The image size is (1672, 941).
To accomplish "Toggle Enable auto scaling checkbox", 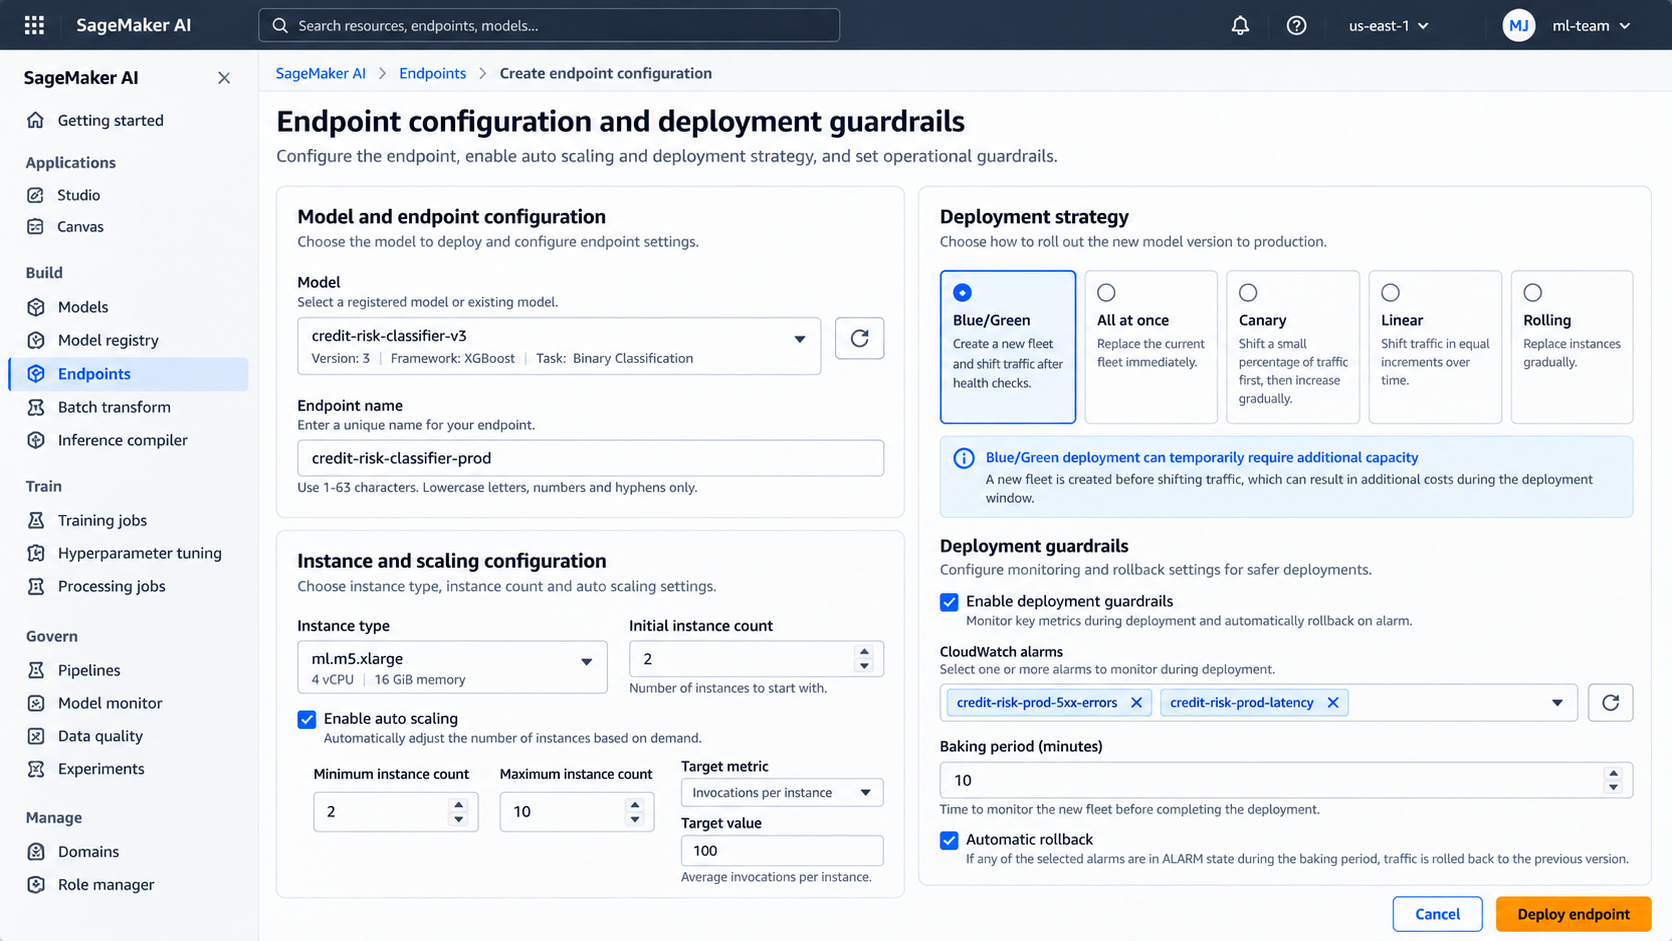I will click(307, 719).
